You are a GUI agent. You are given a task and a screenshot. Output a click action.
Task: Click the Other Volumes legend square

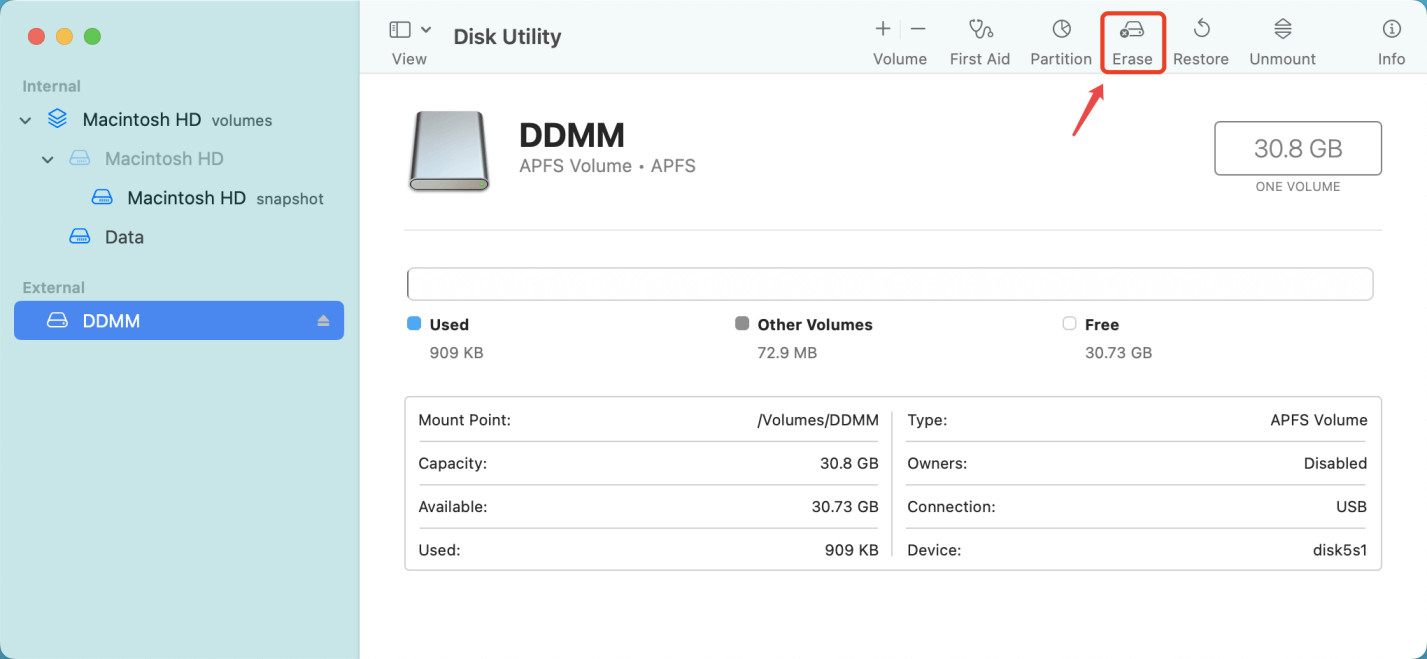coord(742,323)
